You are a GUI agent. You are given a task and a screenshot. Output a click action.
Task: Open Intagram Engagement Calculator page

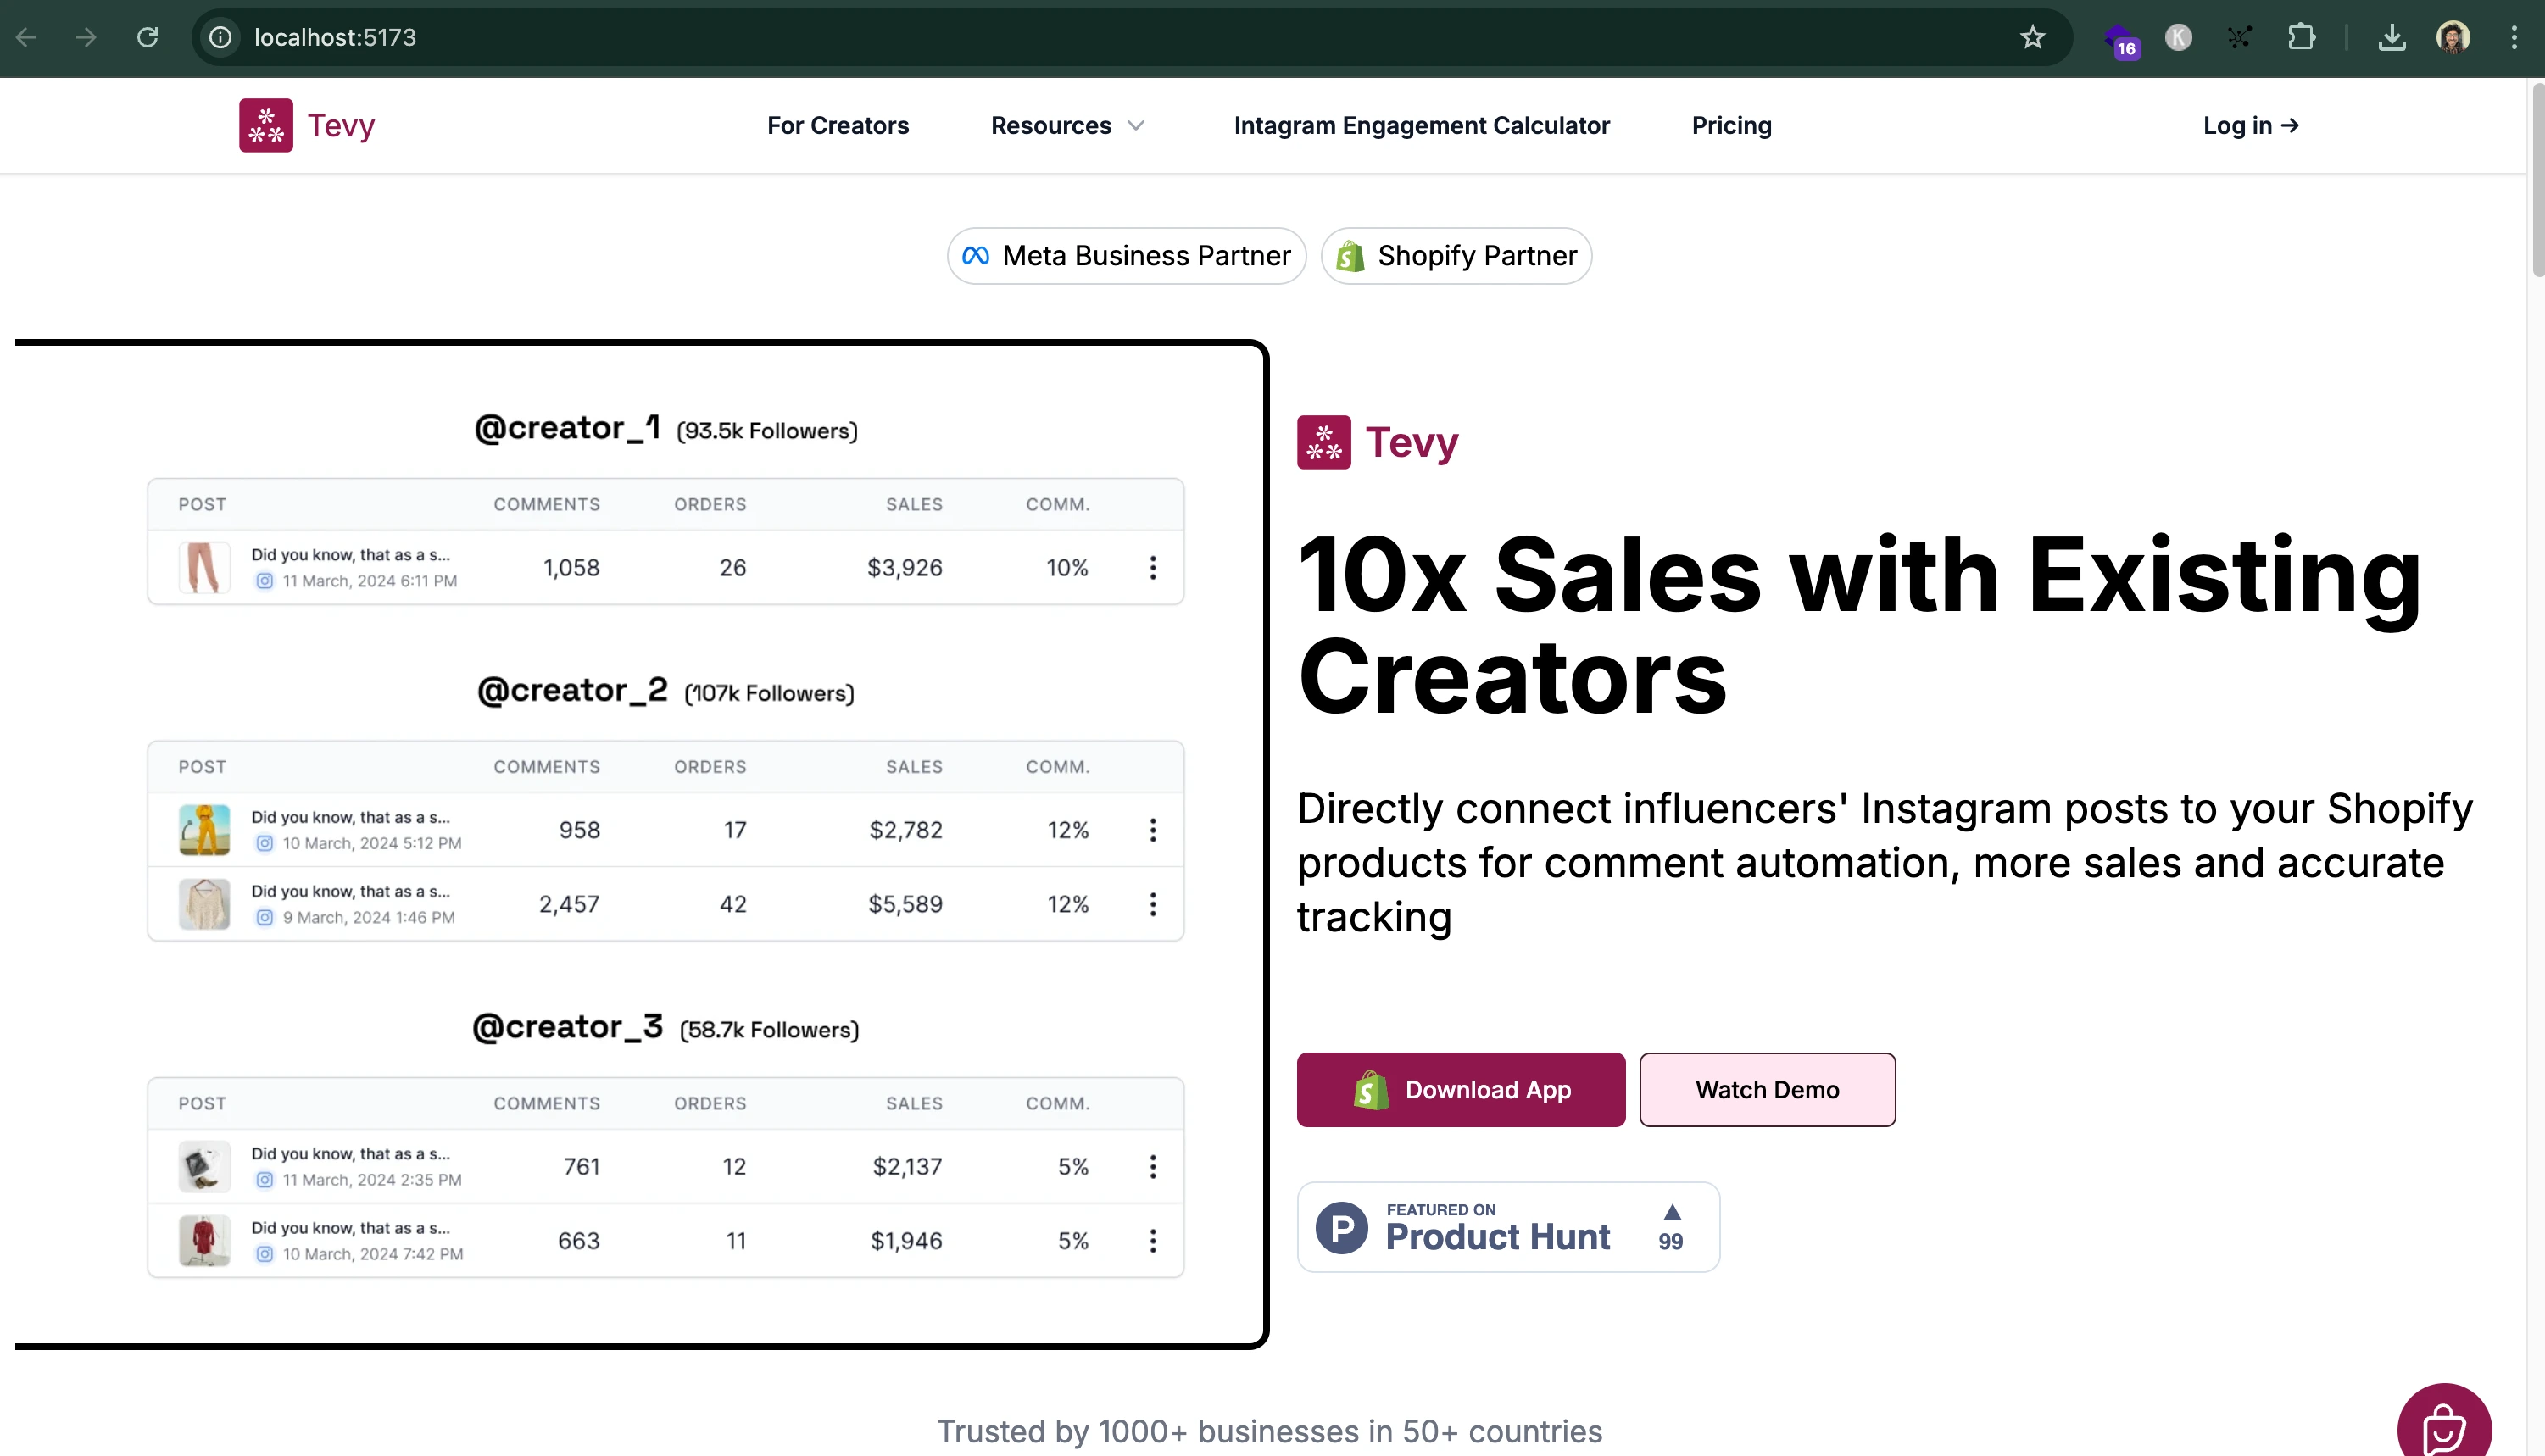point(1421,126)
